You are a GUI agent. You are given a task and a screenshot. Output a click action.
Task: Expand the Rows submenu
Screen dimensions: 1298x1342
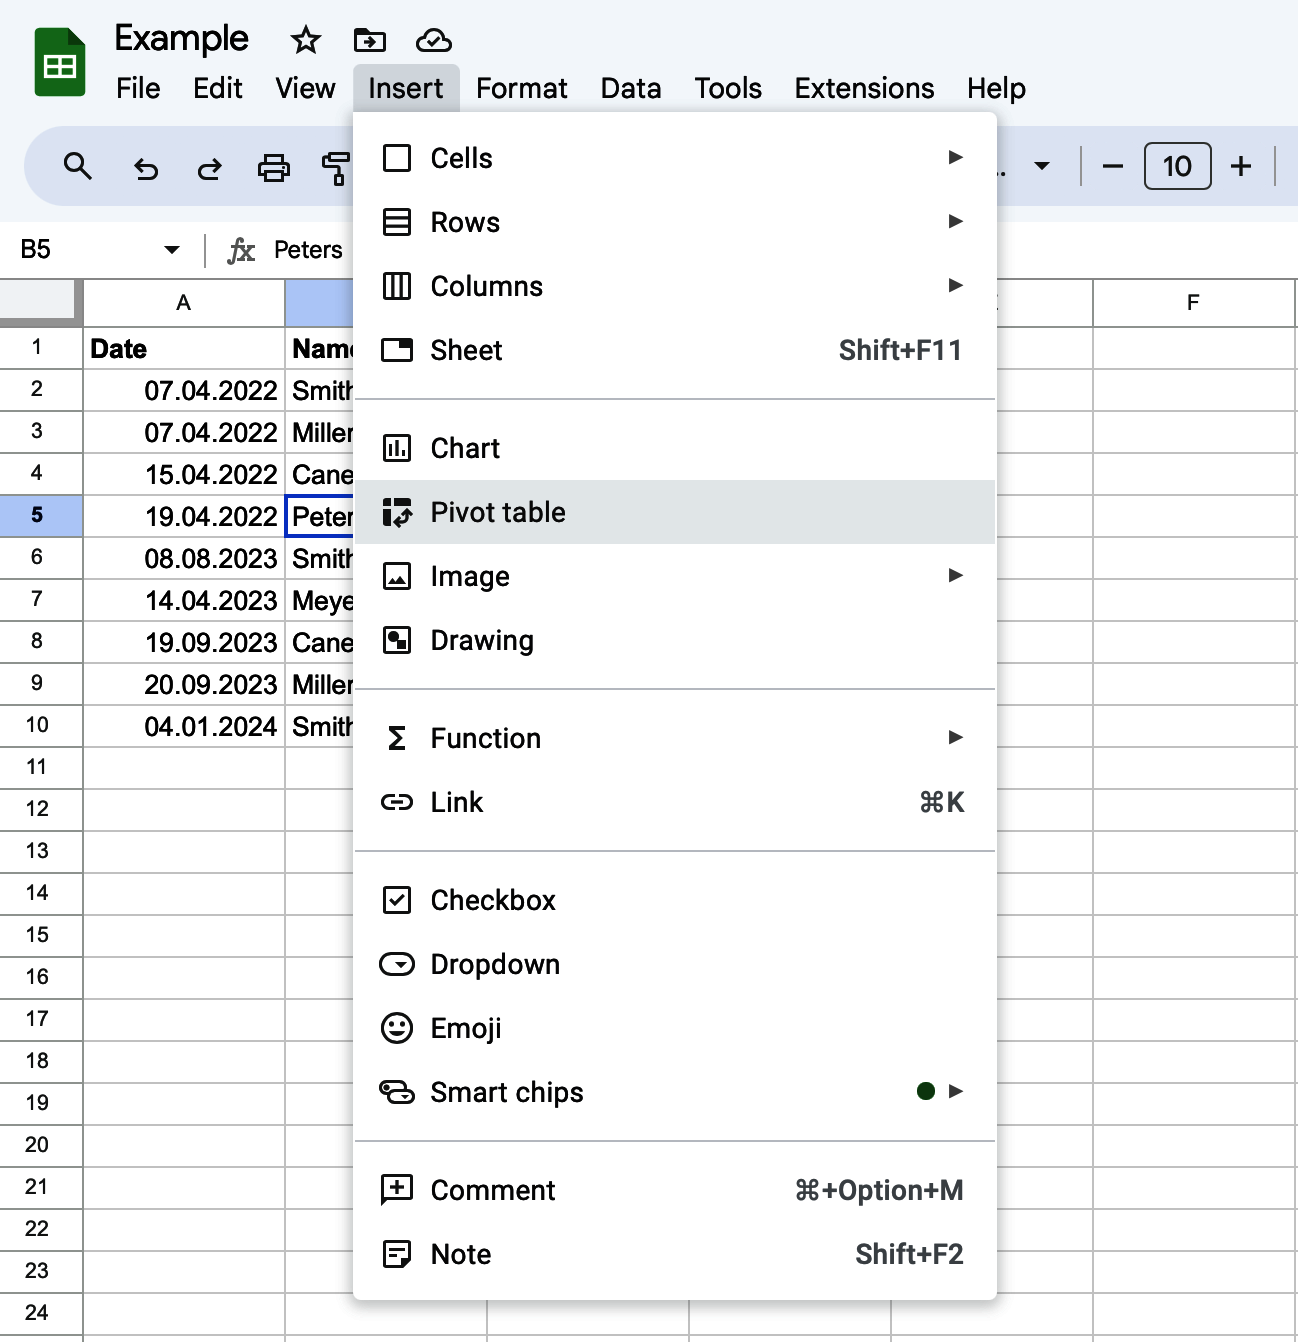(x=956, y=221)
